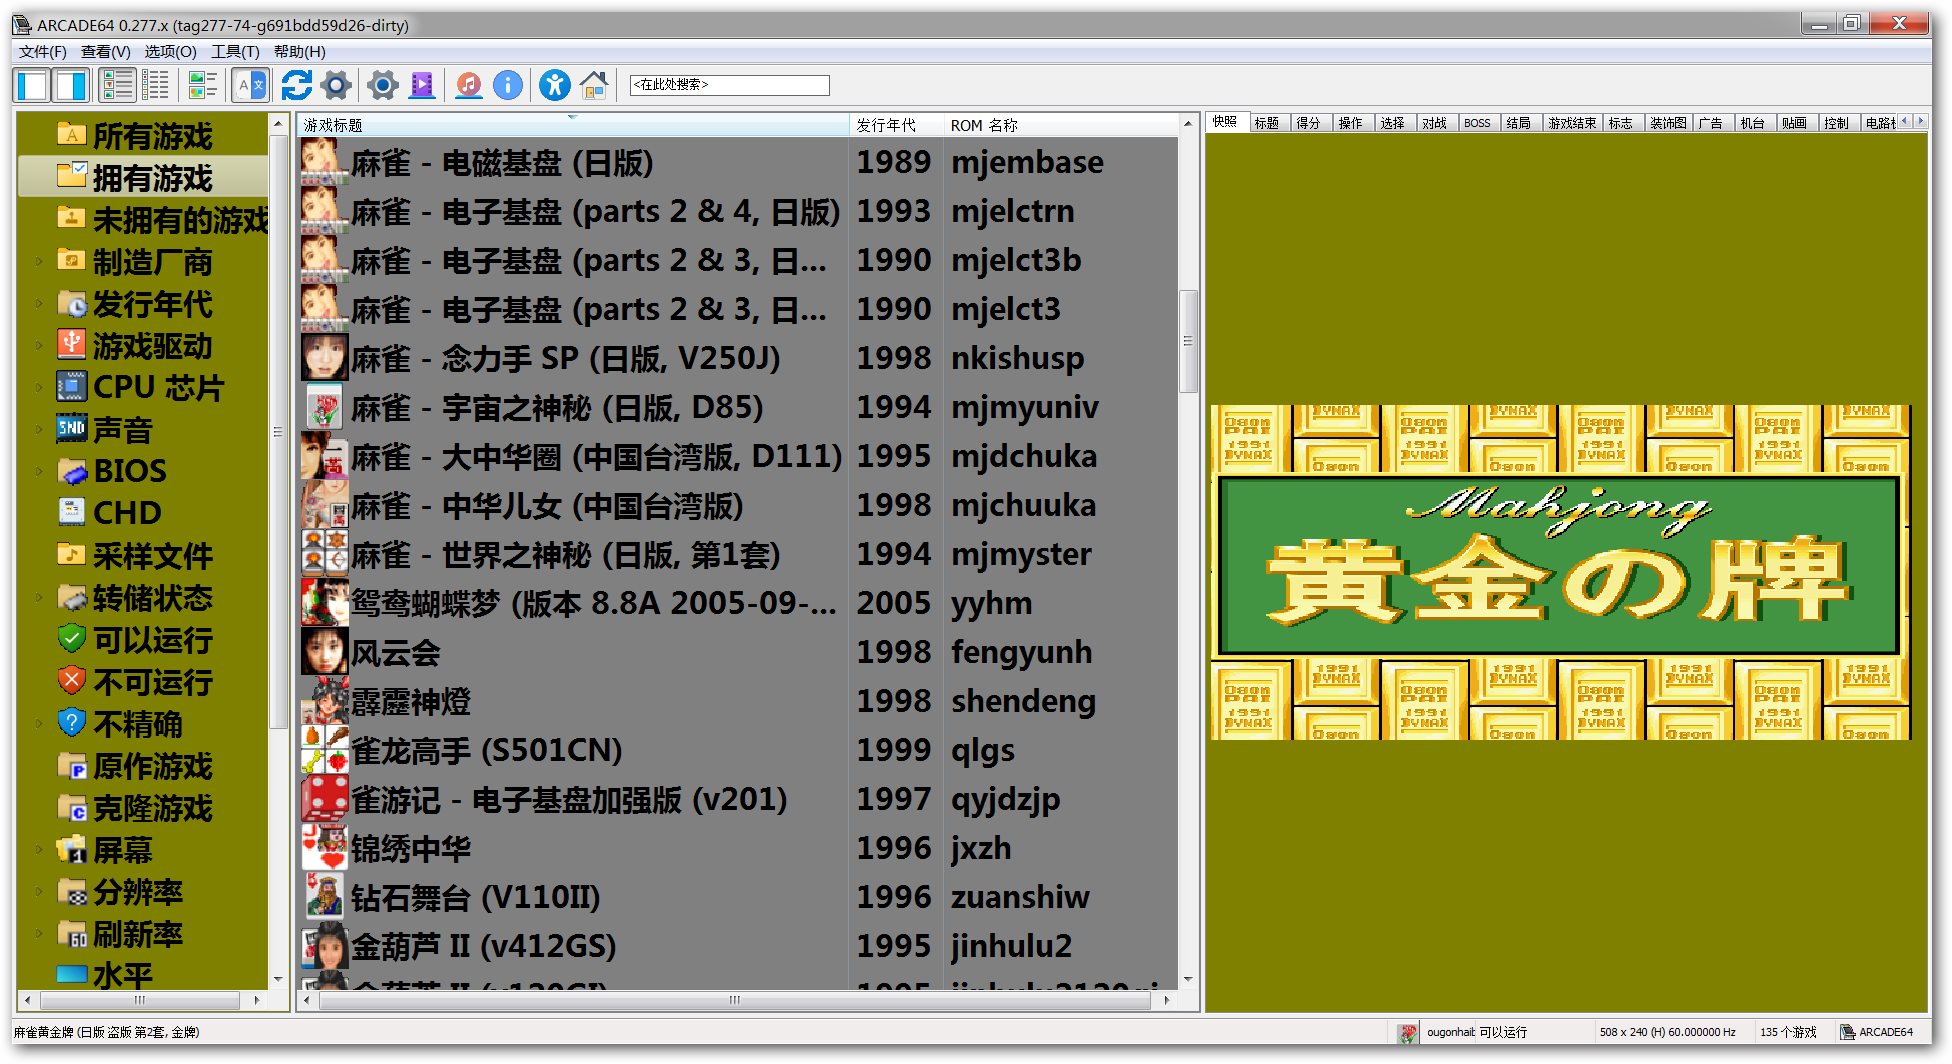Click the game list horizontal scrollbar thumb
The height and width of the screenshot is (1064, 1952).
(x=735, y=1000)
